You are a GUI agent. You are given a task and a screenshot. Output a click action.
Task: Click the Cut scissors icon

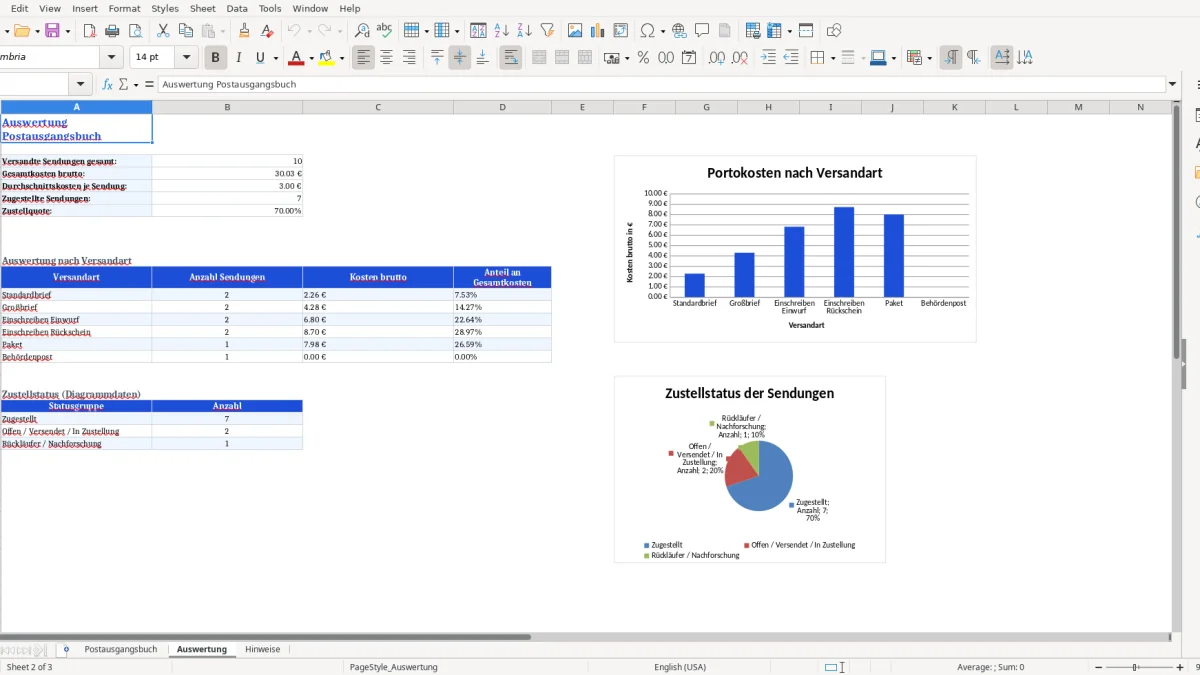pyautogui.click(x=163, y=31)
